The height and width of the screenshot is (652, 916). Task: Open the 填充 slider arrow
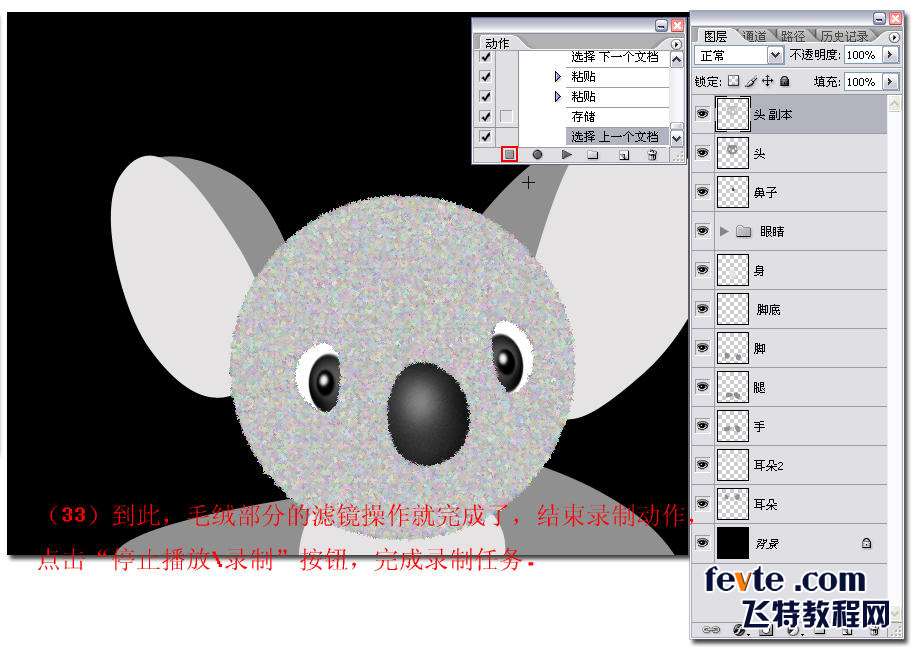[x=890, y=82]
